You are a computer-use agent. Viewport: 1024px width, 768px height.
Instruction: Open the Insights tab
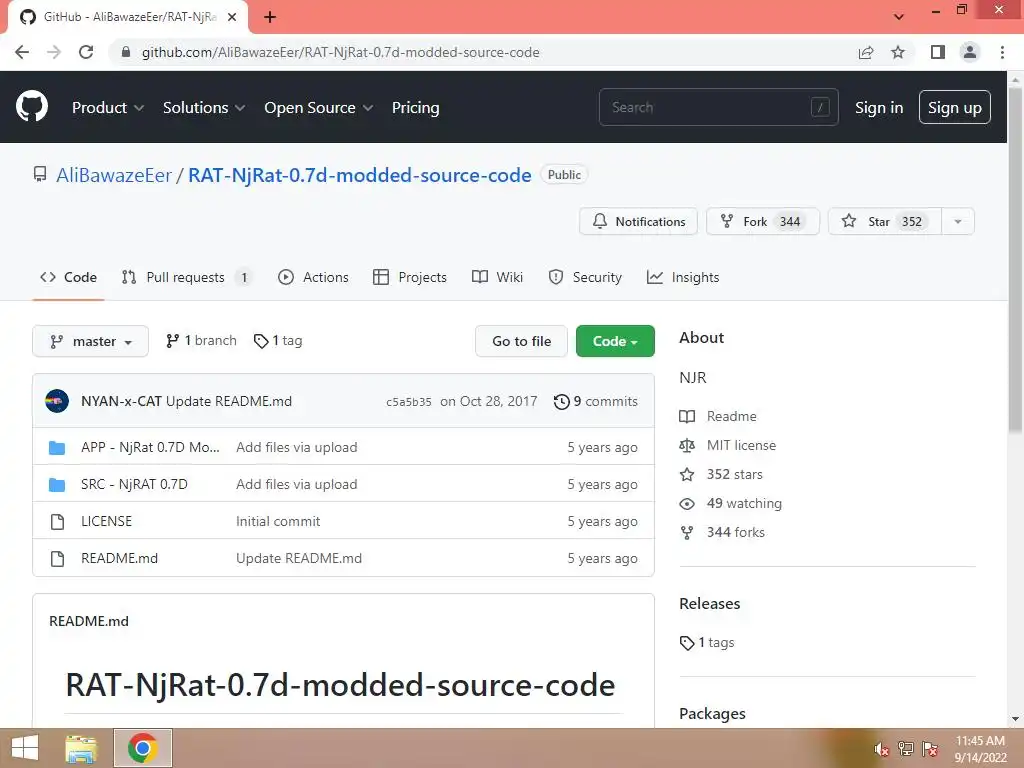click(x=683, y=277)
